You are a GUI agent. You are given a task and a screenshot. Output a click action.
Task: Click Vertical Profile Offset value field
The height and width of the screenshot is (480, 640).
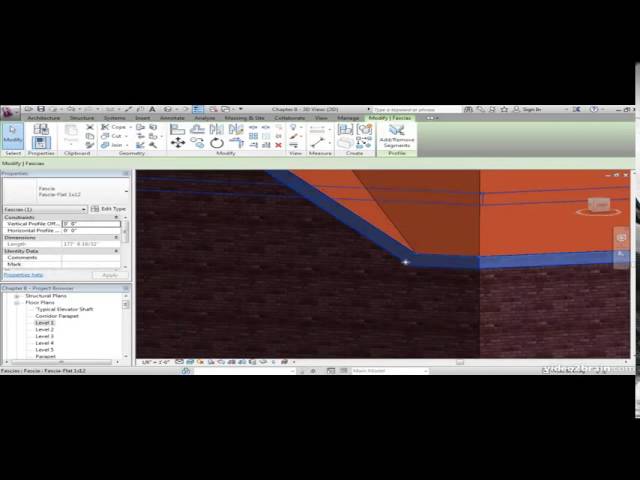(91, 224)
